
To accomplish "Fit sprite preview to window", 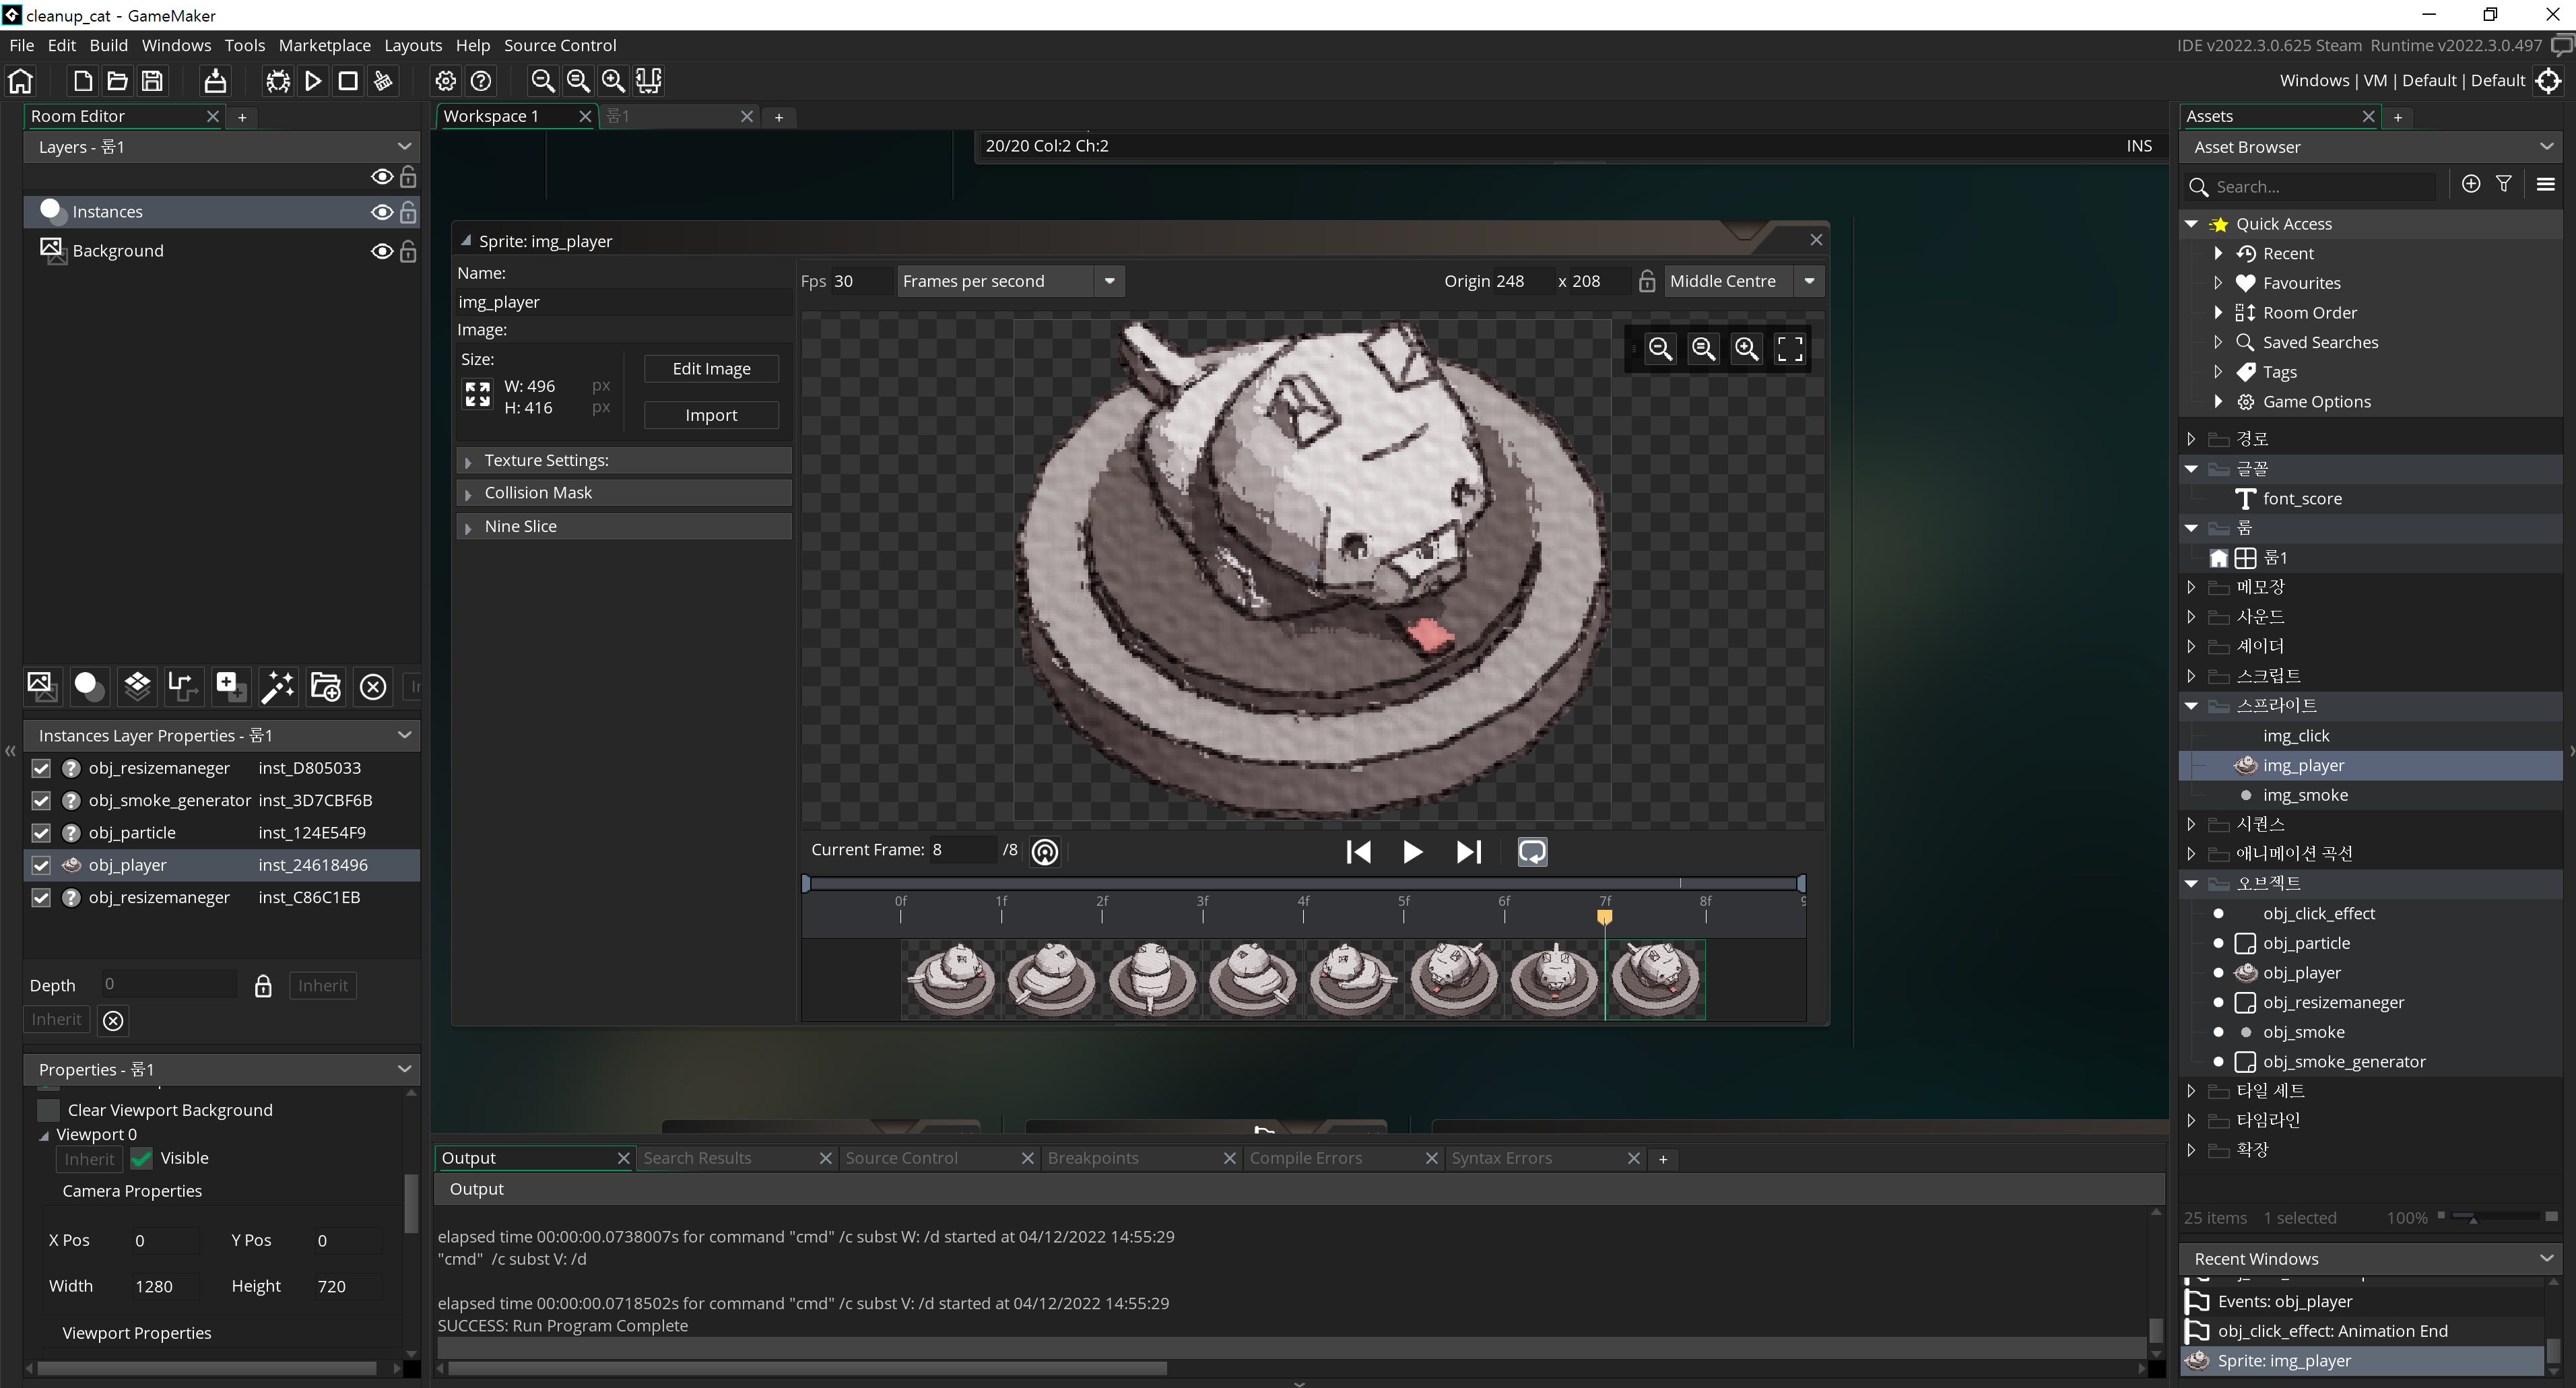I will (1789, 348).
